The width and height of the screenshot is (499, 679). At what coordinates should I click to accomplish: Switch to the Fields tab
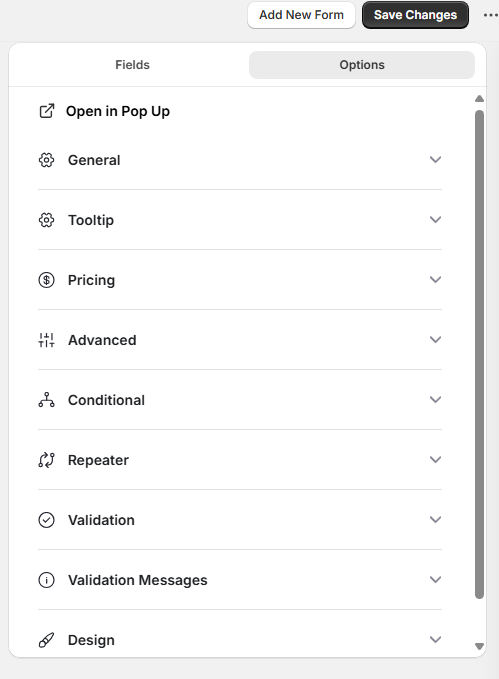pyautogui.click(x=132, y=65)
